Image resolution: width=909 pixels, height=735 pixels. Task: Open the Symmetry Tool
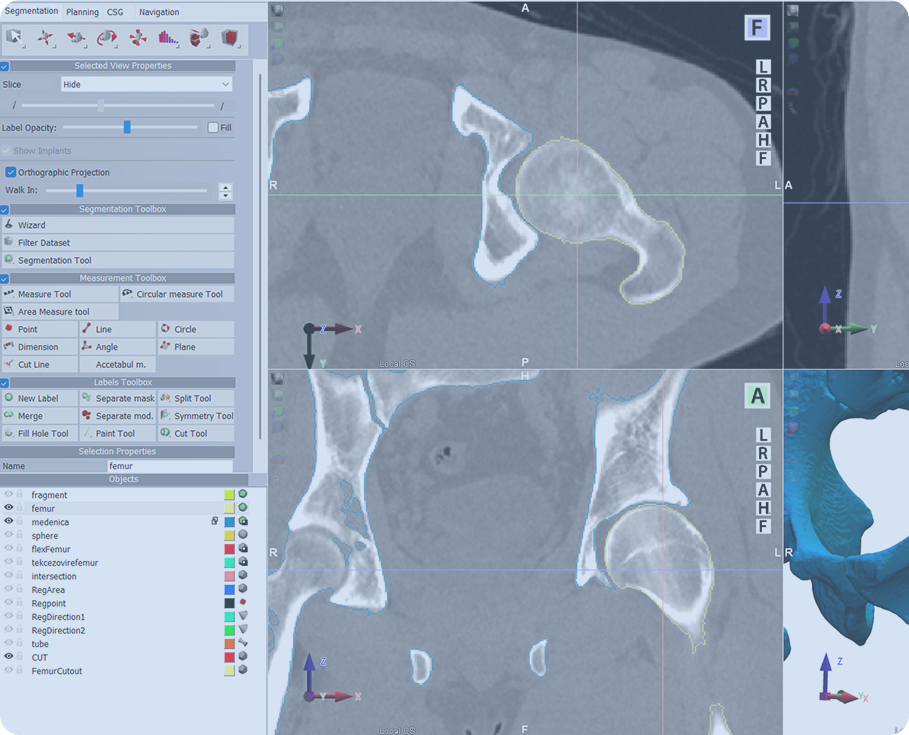tap(196, 416)
